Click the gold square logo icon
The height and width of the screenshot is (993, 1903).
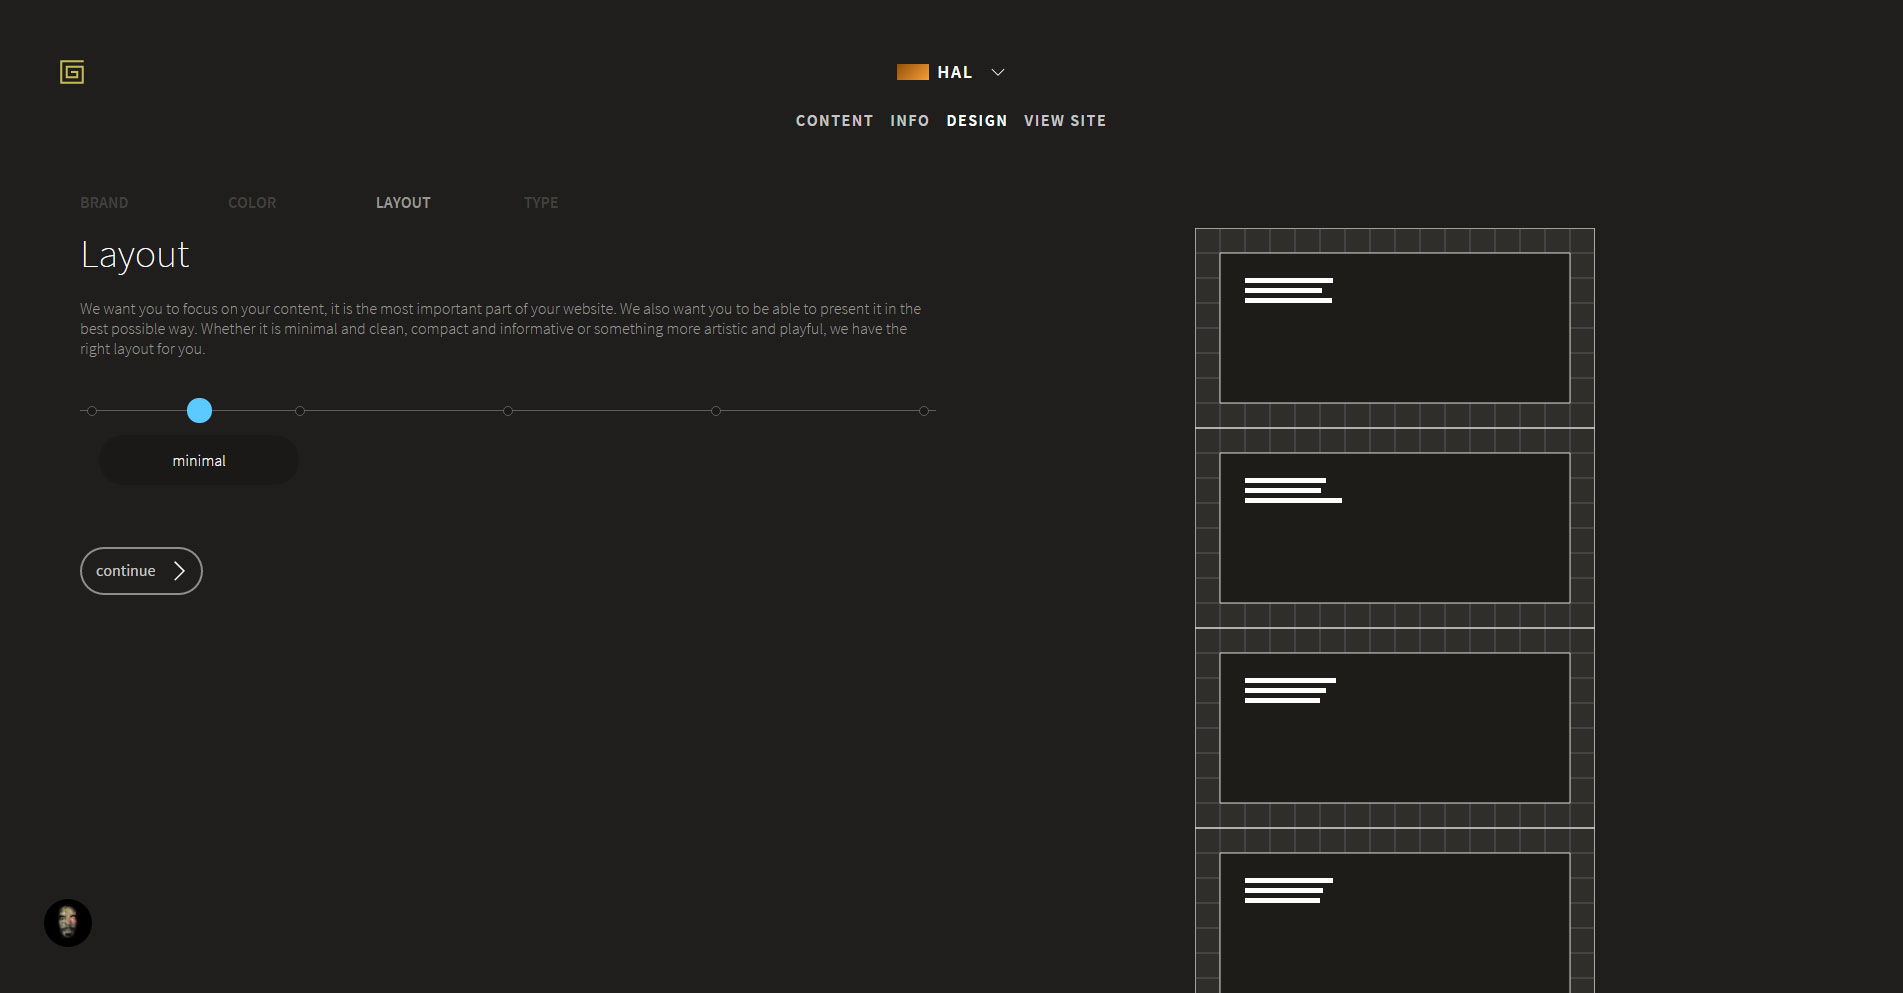coord(72,72)
